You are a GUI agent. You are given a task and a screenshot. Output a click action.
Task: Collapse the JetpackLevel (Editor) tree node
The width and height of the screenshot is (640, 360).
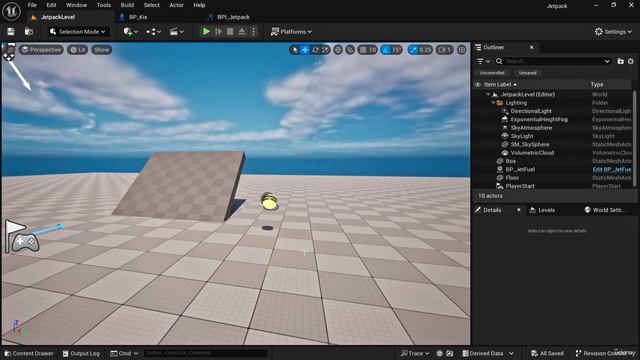point(488,94)
